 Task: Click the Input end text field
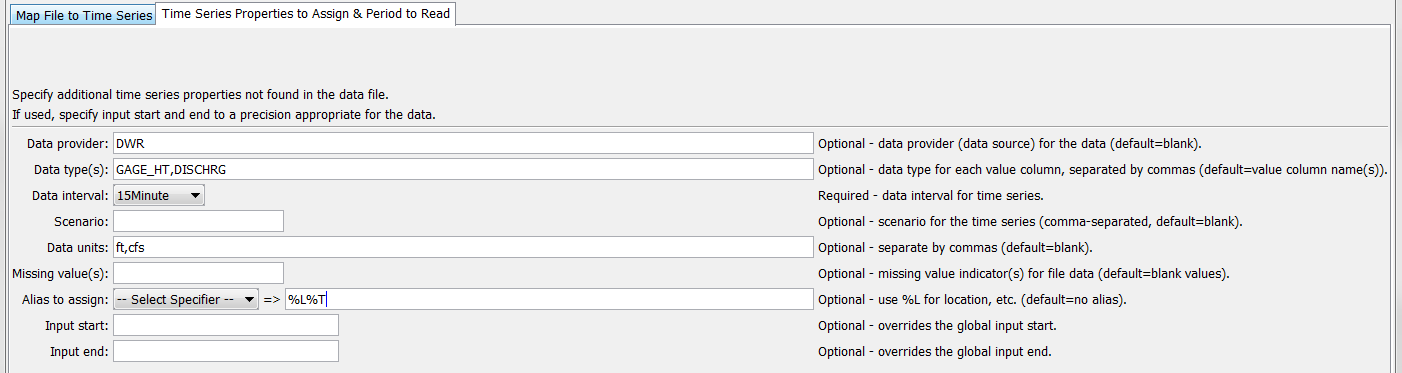pyautogui.click(x=226, y=351)
